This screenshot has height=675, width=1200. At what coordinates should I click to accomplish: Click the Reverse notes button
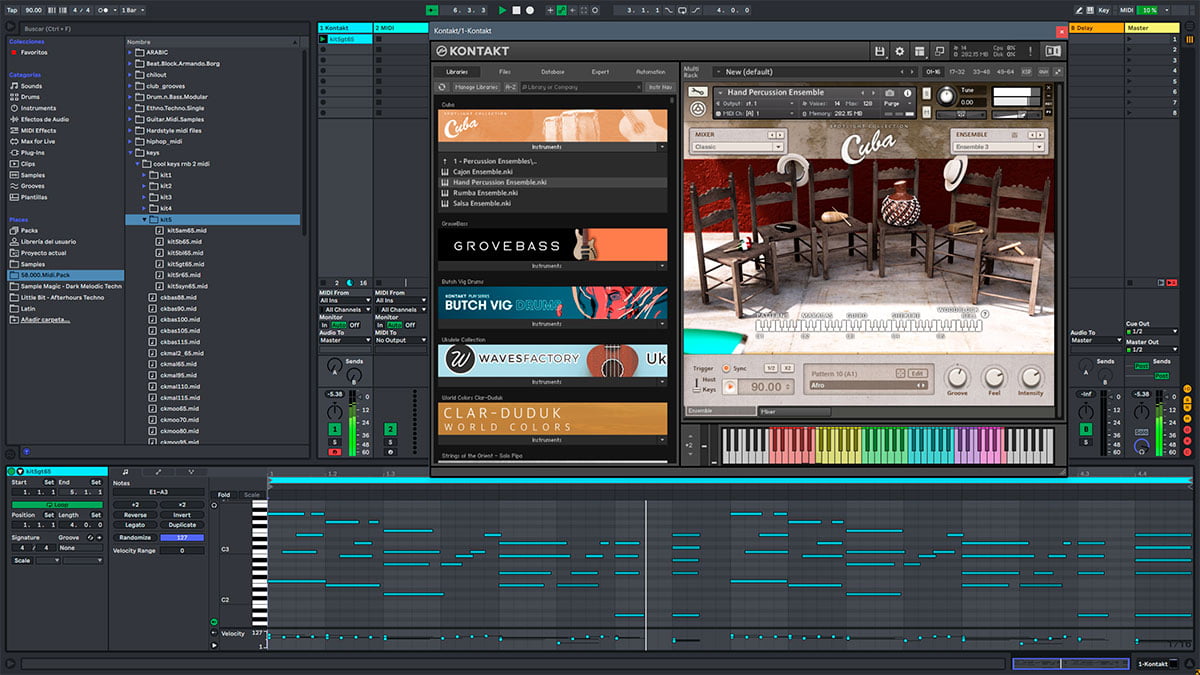(135, 515)
